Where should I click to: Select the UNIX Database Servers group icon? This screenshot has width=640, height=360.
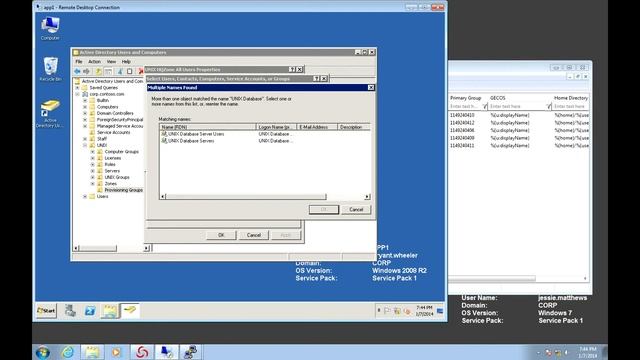pyautogui.click(x=164, y=140)
